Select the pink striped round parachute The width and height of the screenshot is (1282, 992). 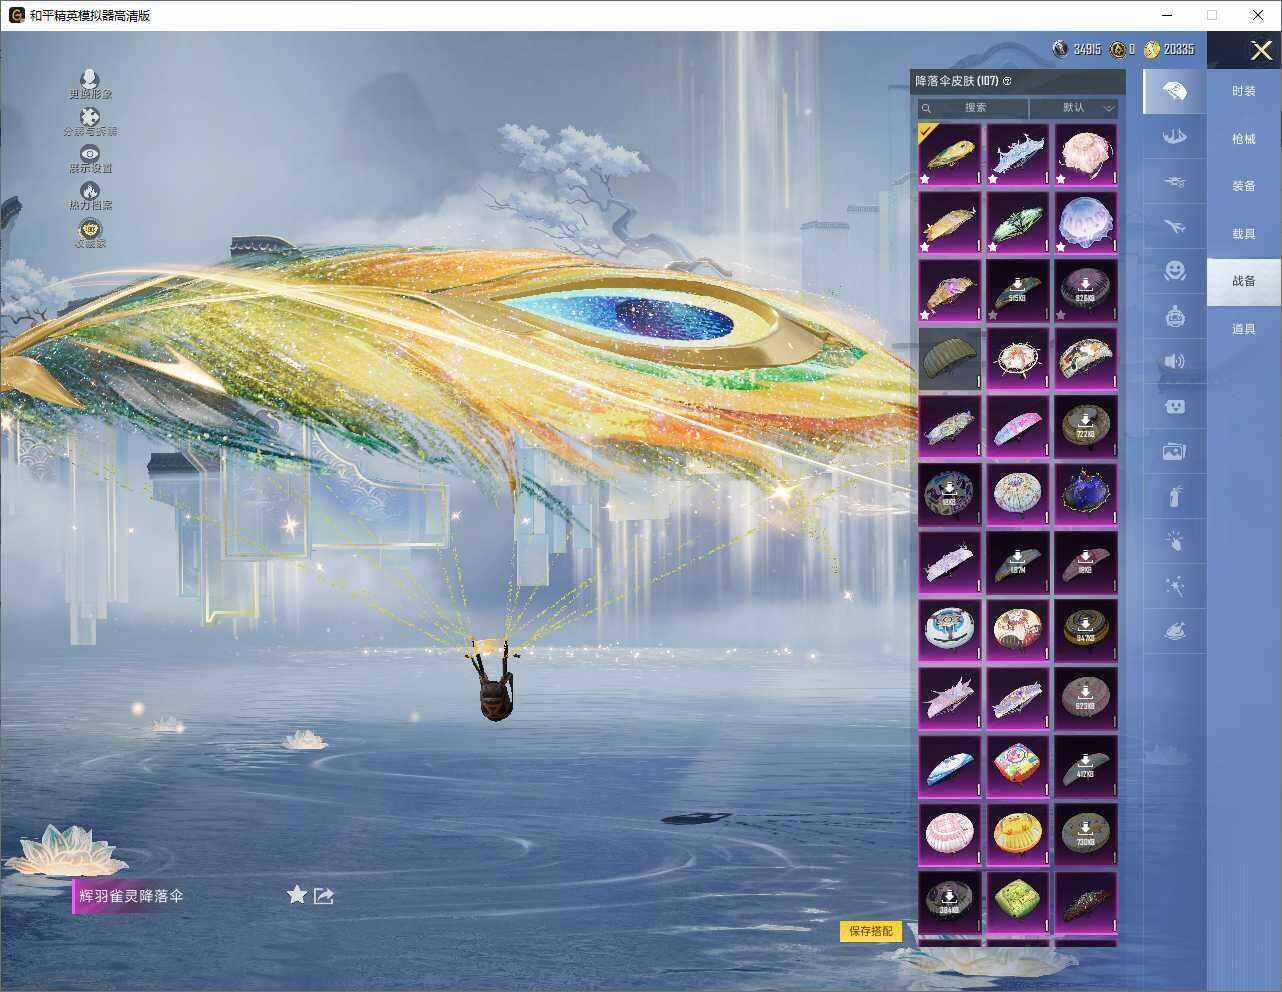(x=950, y=835)
